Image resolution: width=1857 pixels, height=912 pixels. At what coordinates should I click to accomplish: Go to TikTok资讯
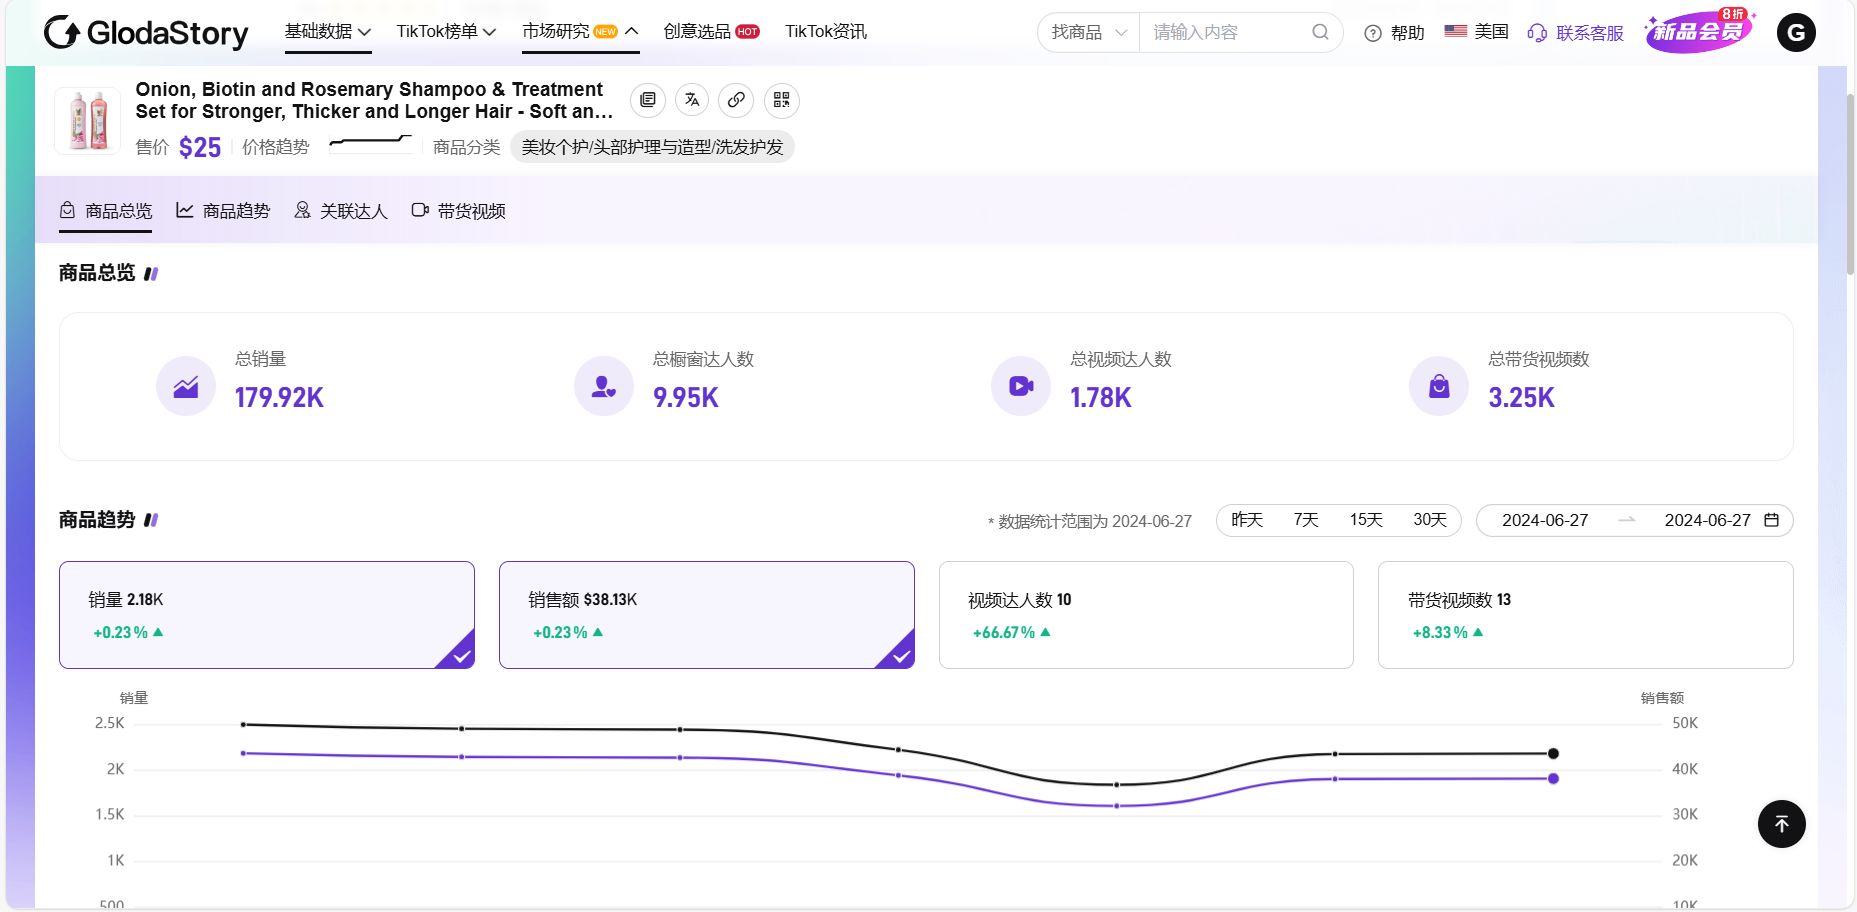coord(826,32)
